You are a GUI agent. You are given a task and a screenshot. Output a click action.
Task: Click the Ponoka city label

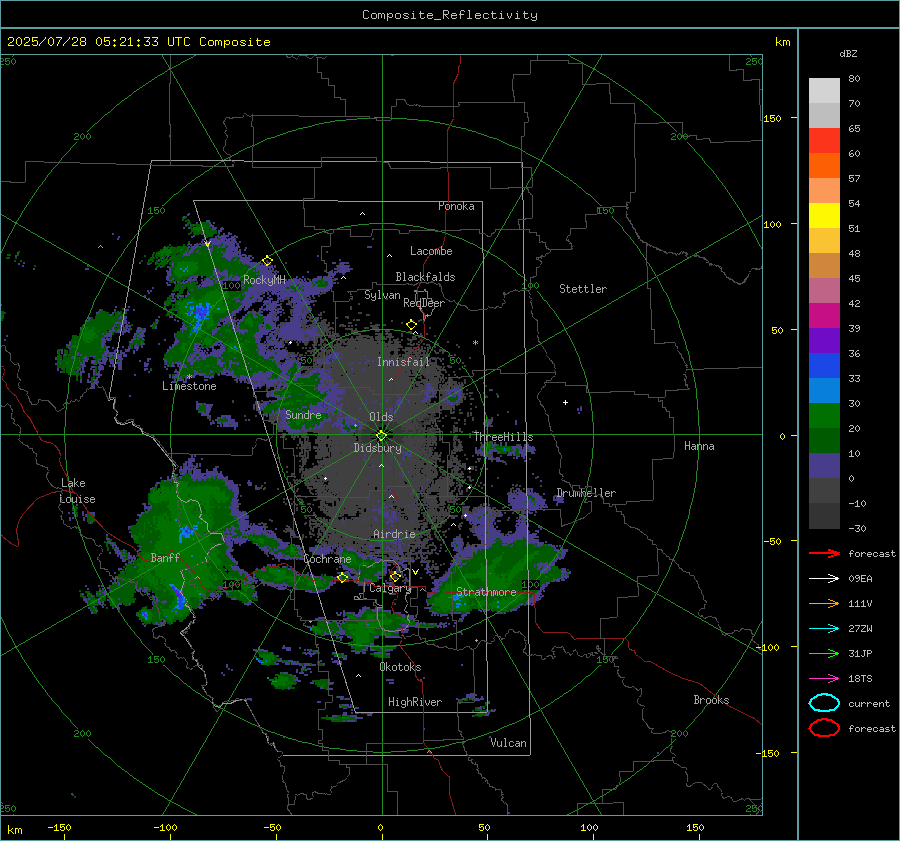click(x=456, y=206)
